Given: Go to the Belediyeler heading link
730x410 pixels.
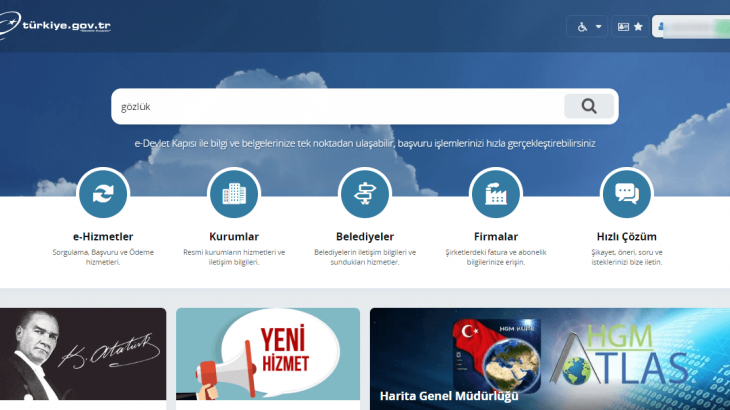Looking at the screenshot, I should (x=365, y=237).
